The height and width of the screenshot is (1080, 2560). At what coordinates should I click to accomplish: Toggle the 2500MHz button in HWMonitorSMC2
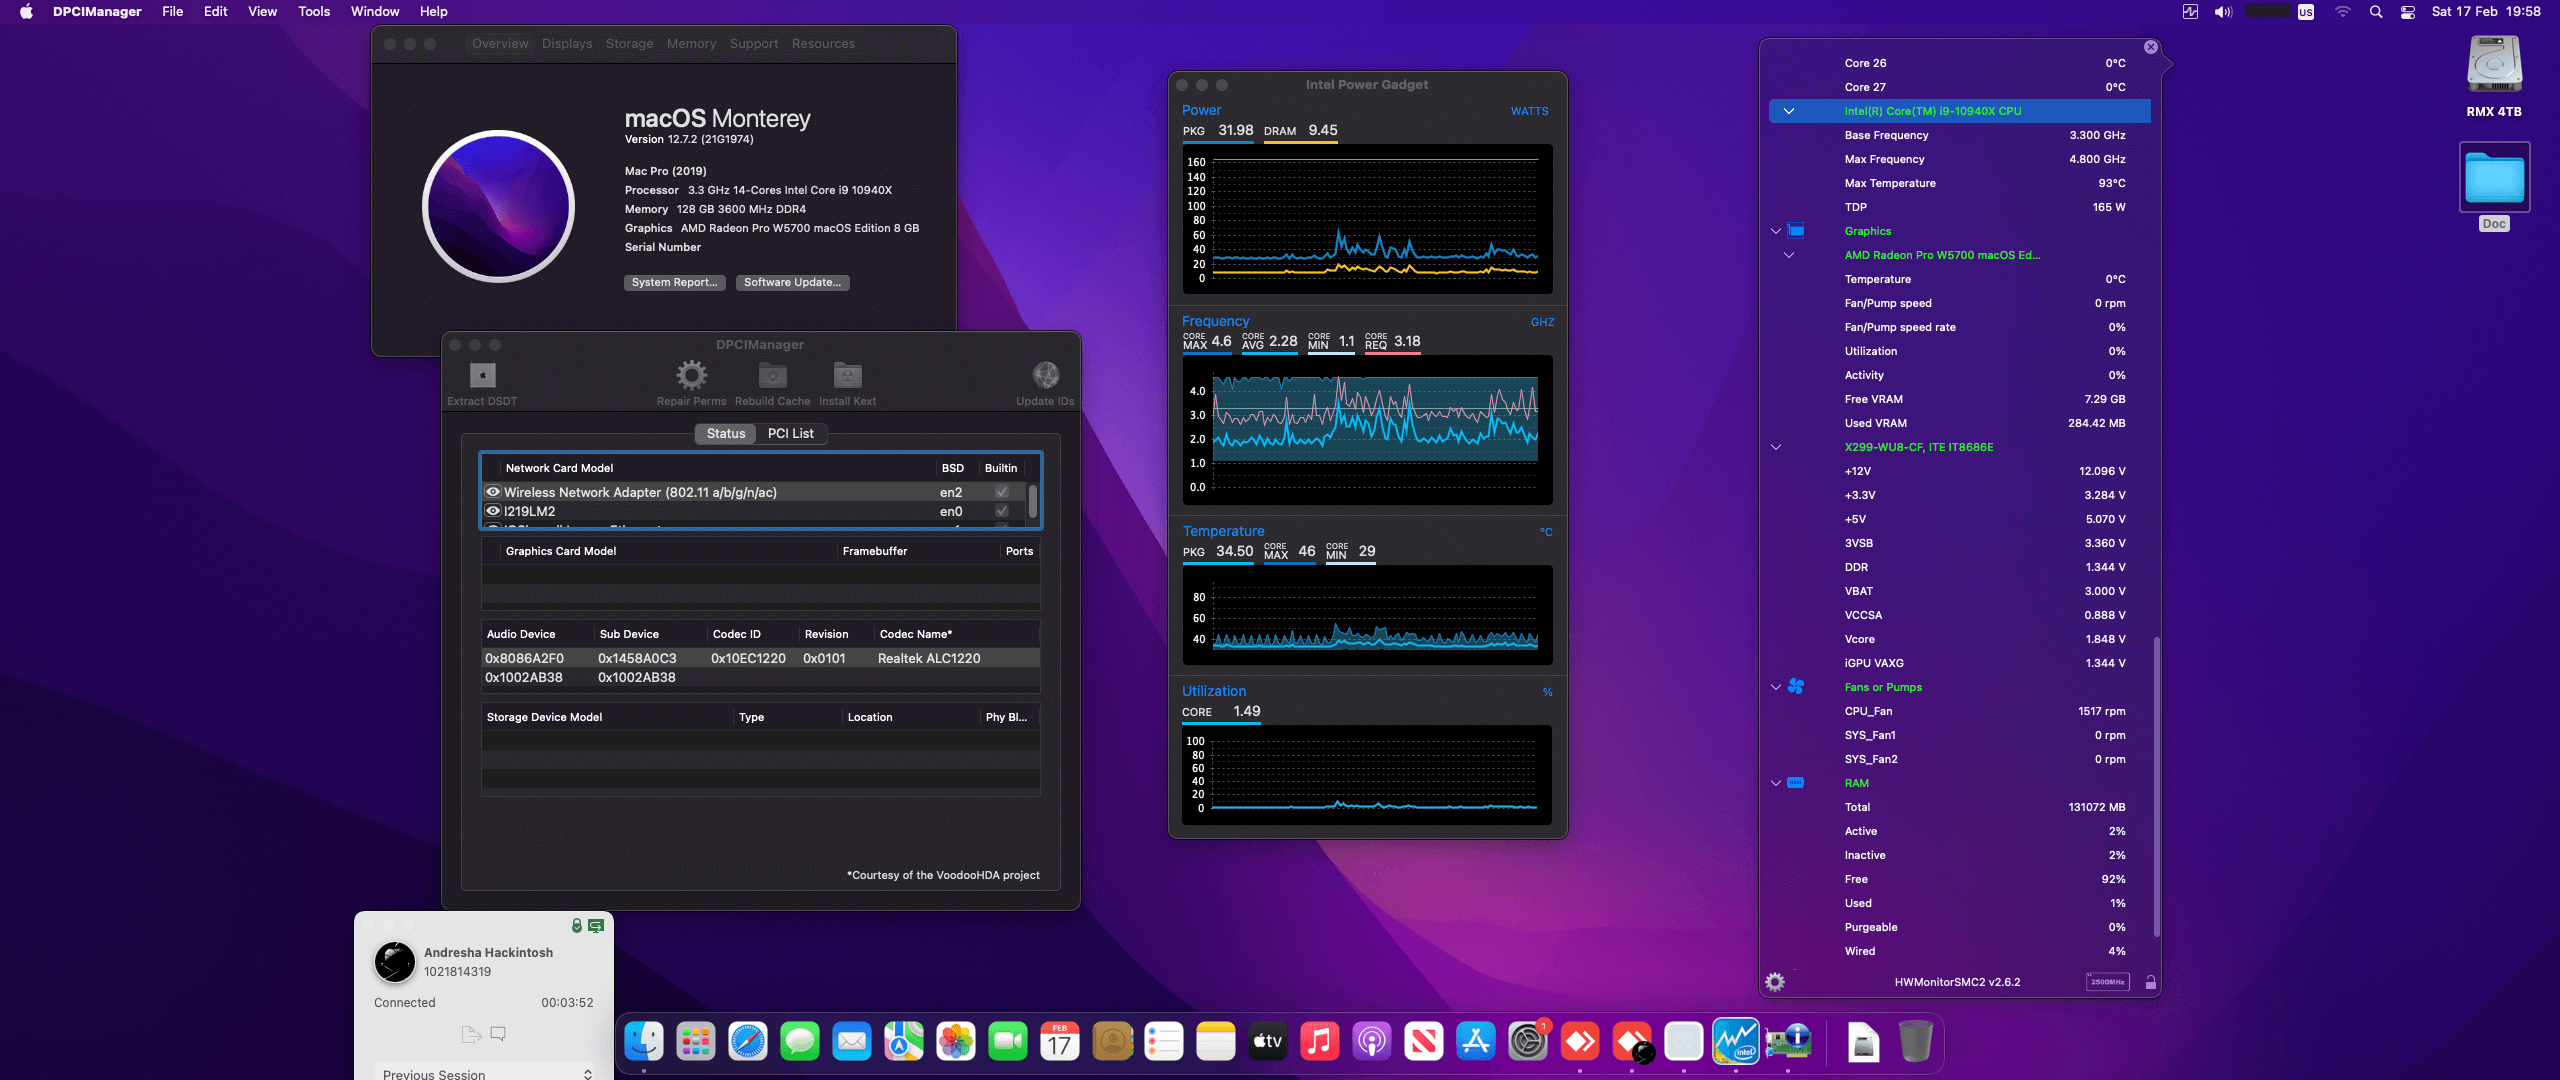point(2108,982)
